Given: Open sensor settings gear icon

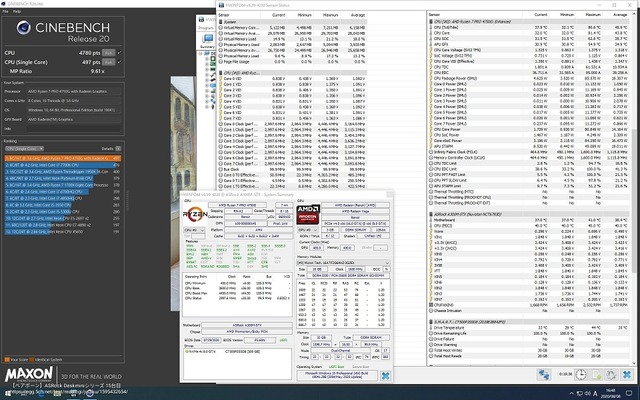Looking at the screenshot, I should click(611, 374).
